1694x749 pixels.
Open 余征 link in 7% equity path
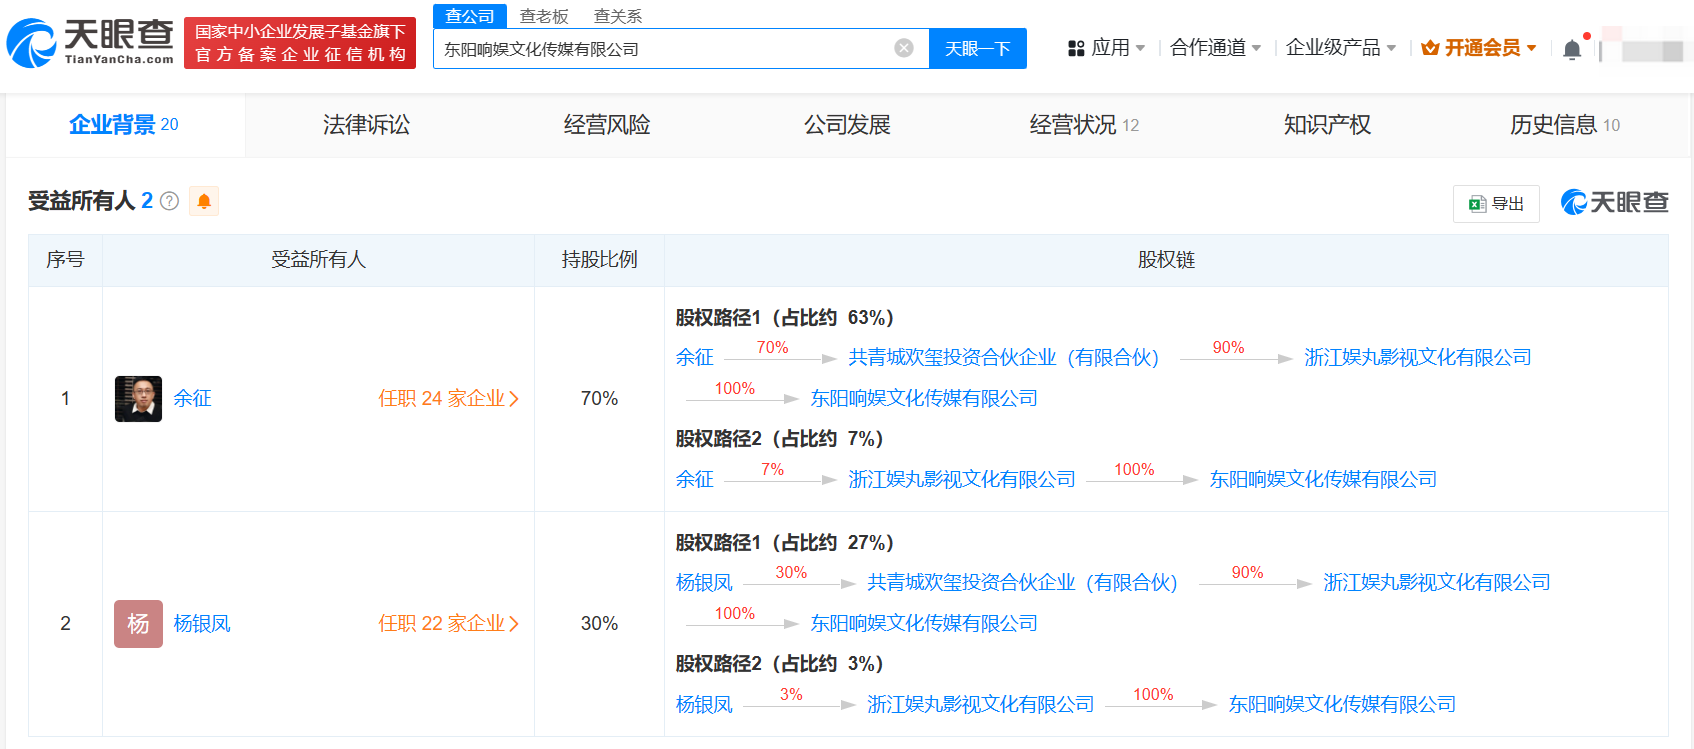click(695, 479)
